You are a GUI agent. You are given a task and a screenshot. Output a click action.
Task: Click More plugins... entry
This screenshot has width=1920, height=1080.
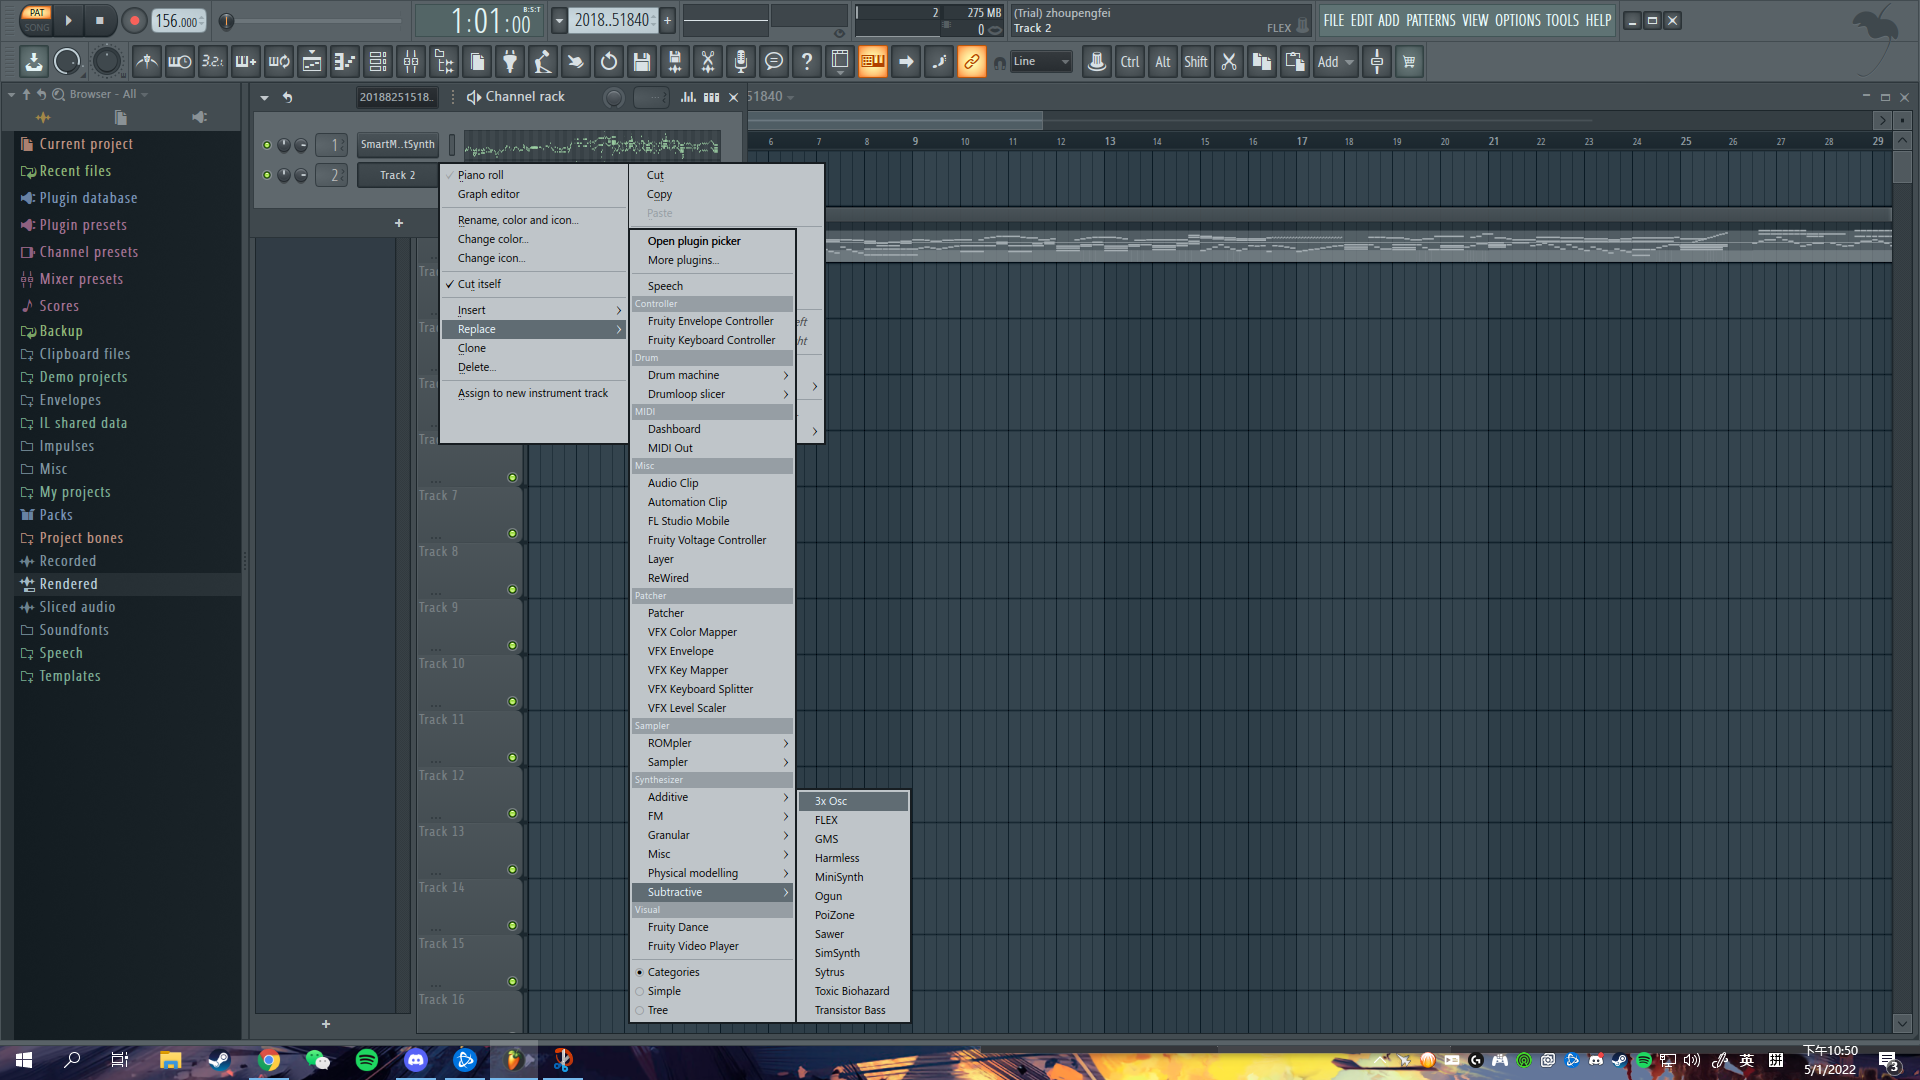[x=712, y=260]
